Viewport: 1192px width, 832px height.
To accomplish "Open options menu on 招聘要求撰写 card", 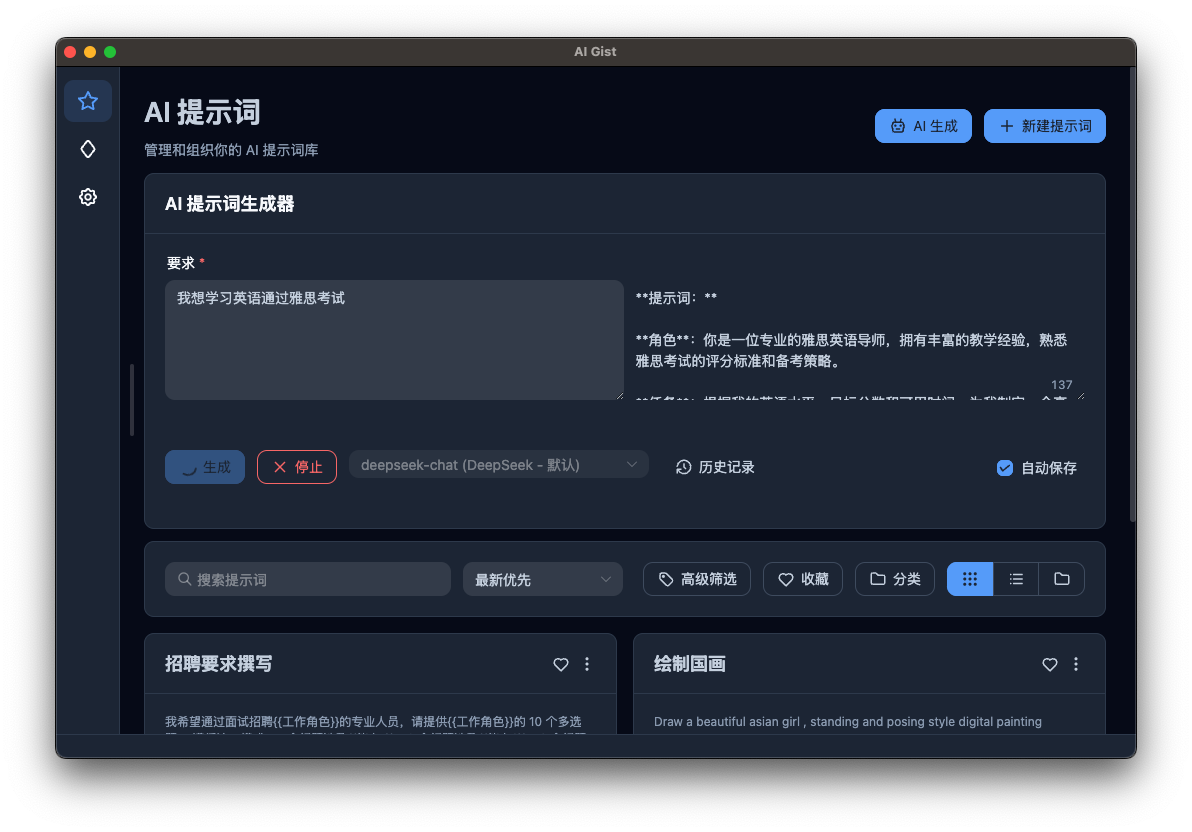I will coord(587,664).
